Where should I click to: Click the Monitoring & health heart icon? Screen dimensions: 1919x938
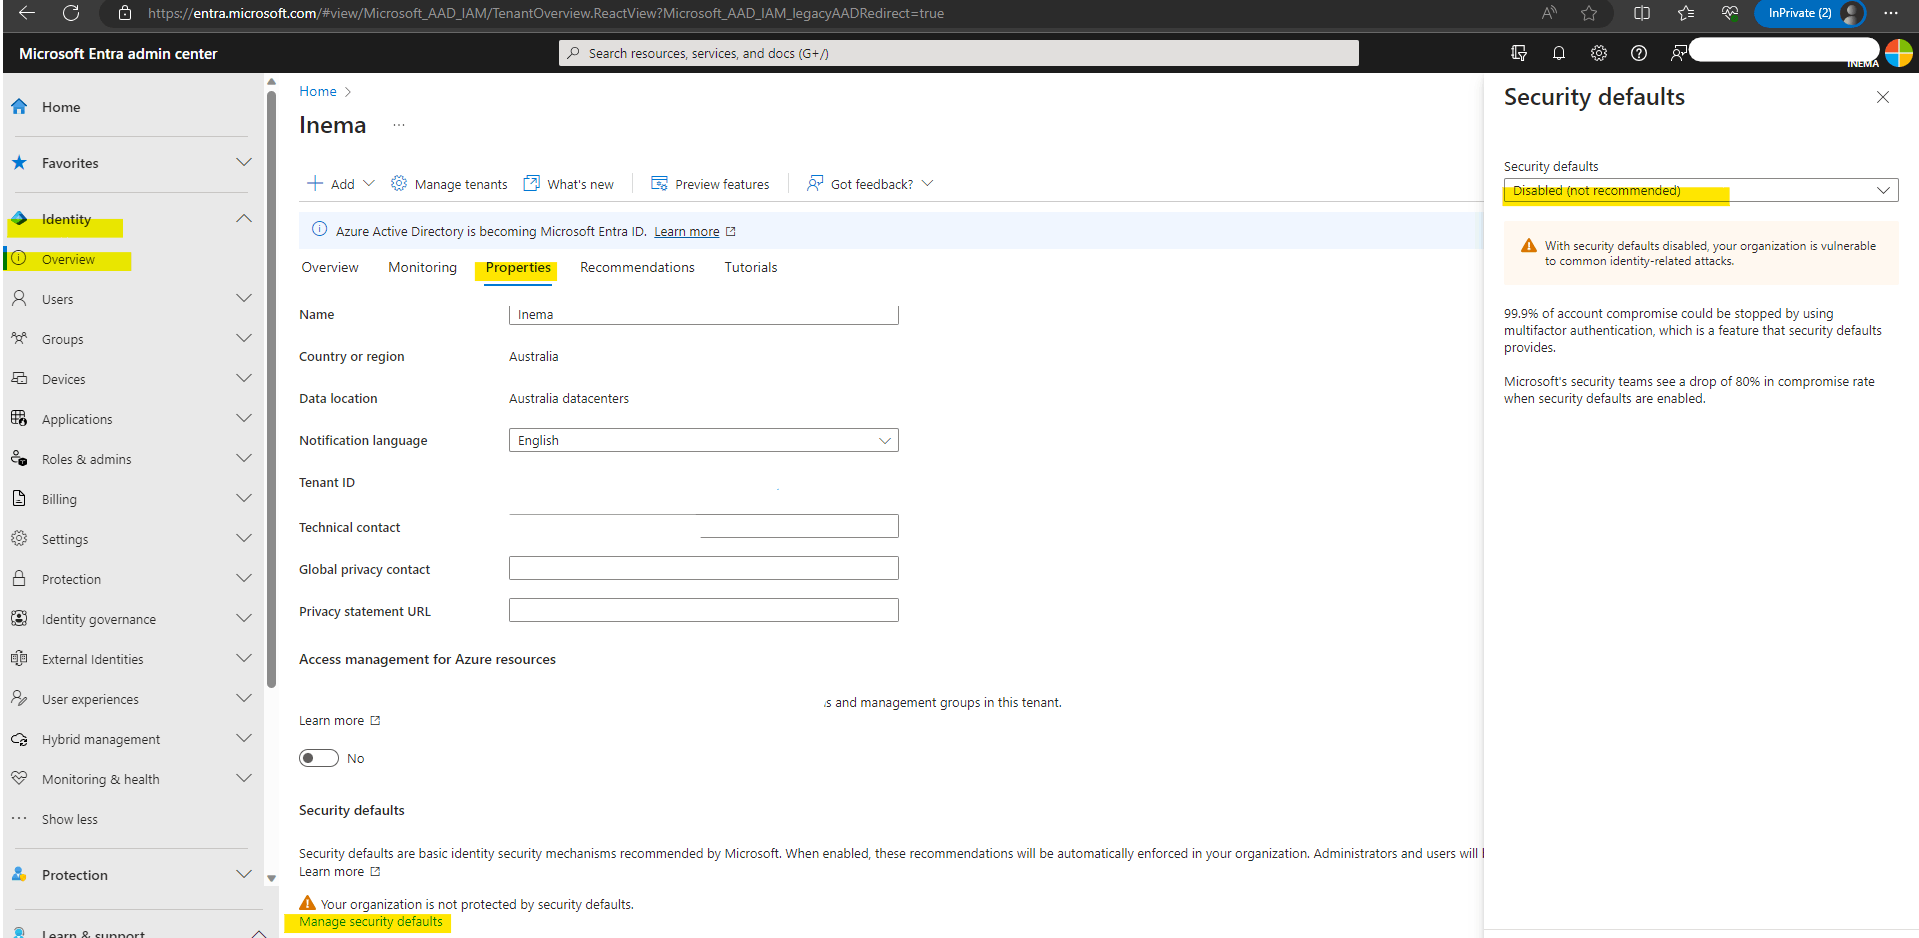[19, 778]
